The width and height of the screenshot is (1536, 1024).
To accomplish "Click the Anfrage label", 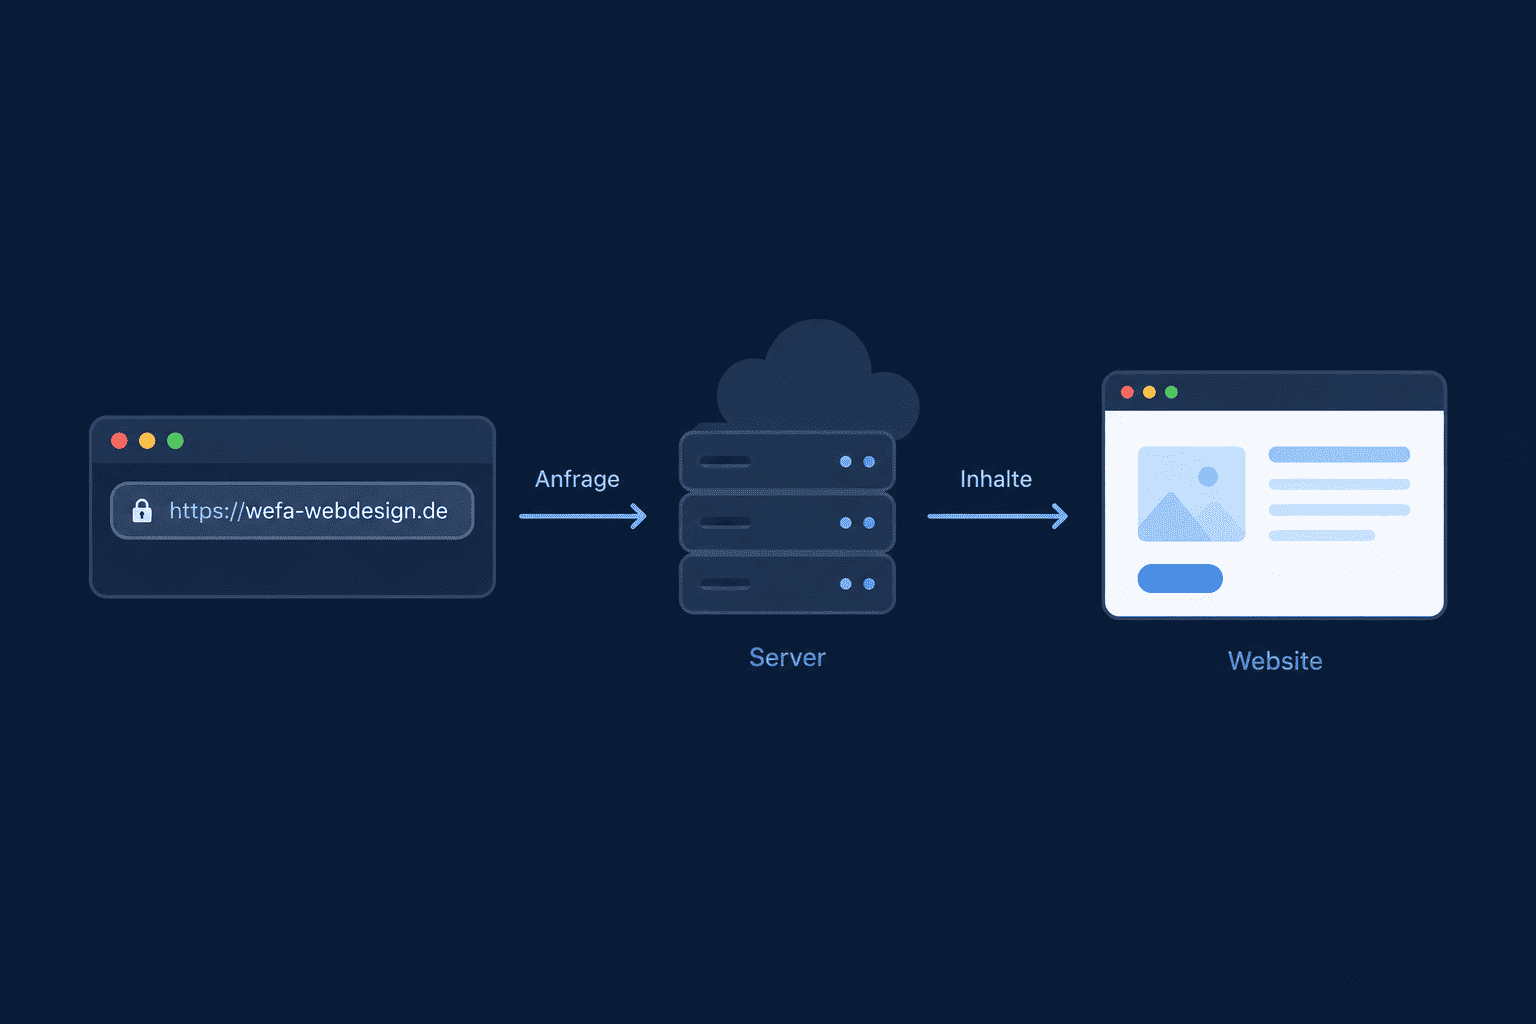I will coord(577,479).
